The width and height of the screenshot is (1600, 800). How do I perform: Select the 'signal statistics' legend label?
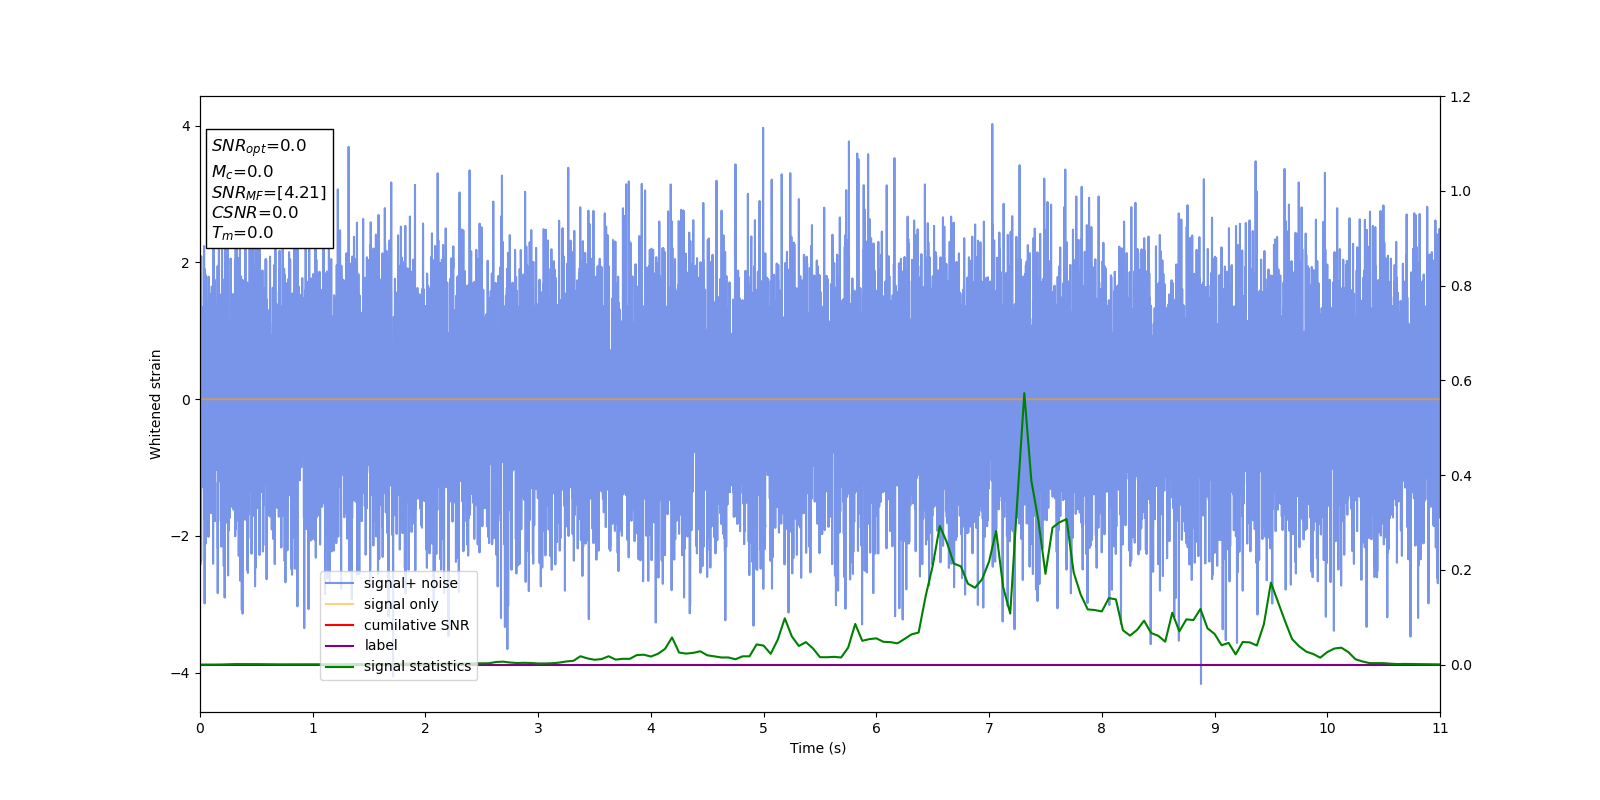coord(417,666)
